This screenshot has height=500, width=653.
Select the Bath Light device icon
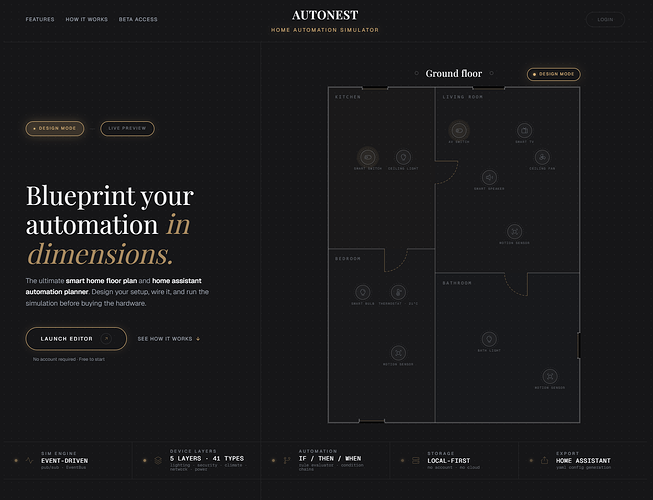coord(489,339)
